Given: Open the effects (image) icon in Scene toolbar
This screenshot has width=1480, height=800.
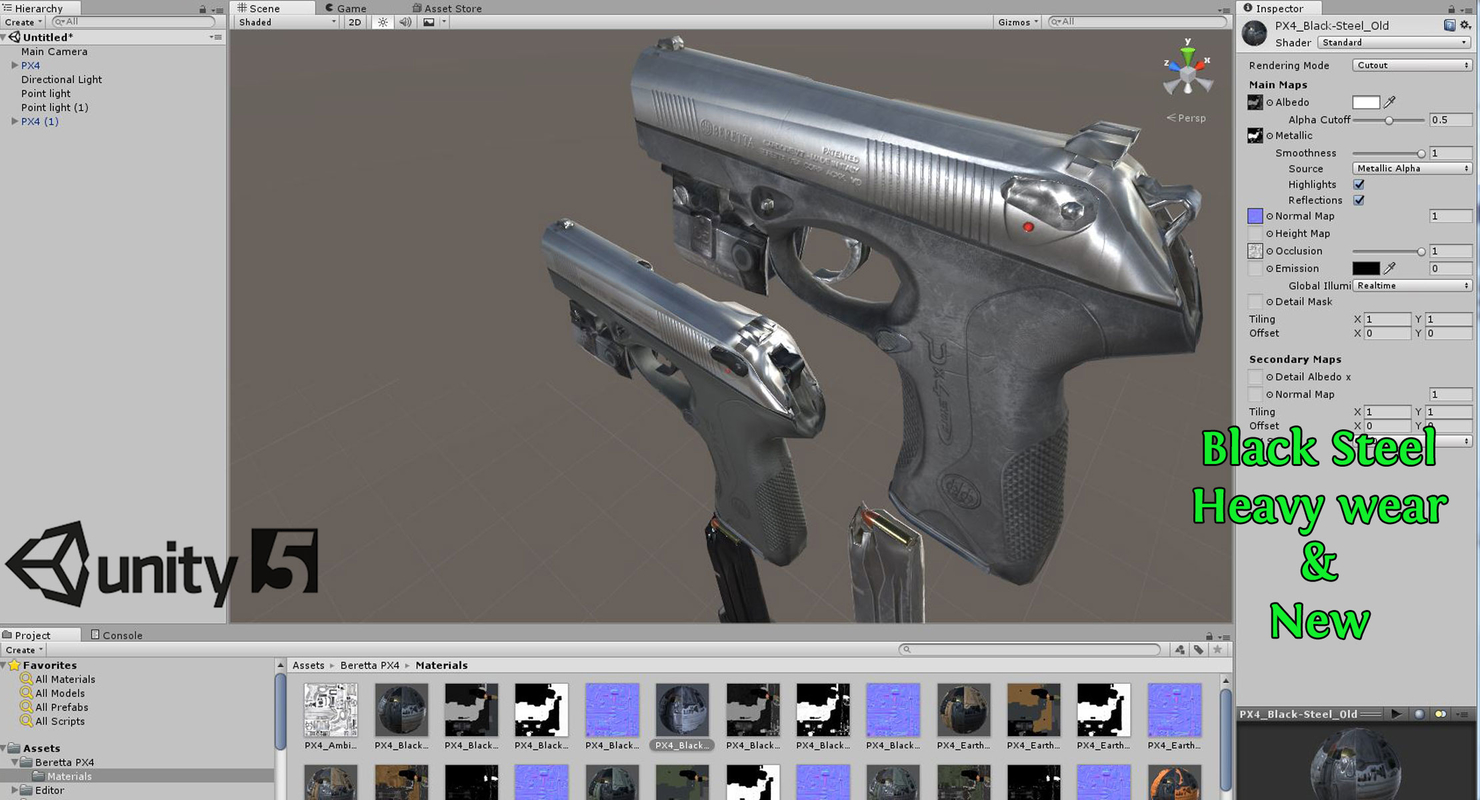Looking at the screenshot, I should 428,21.
